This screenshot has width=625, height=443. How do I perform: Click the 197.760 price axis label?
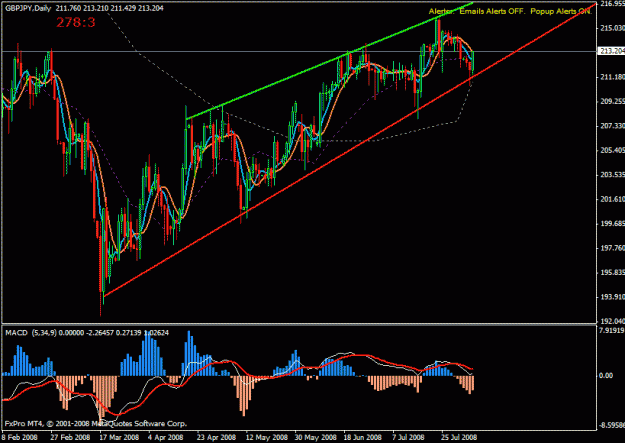point(612,248)
